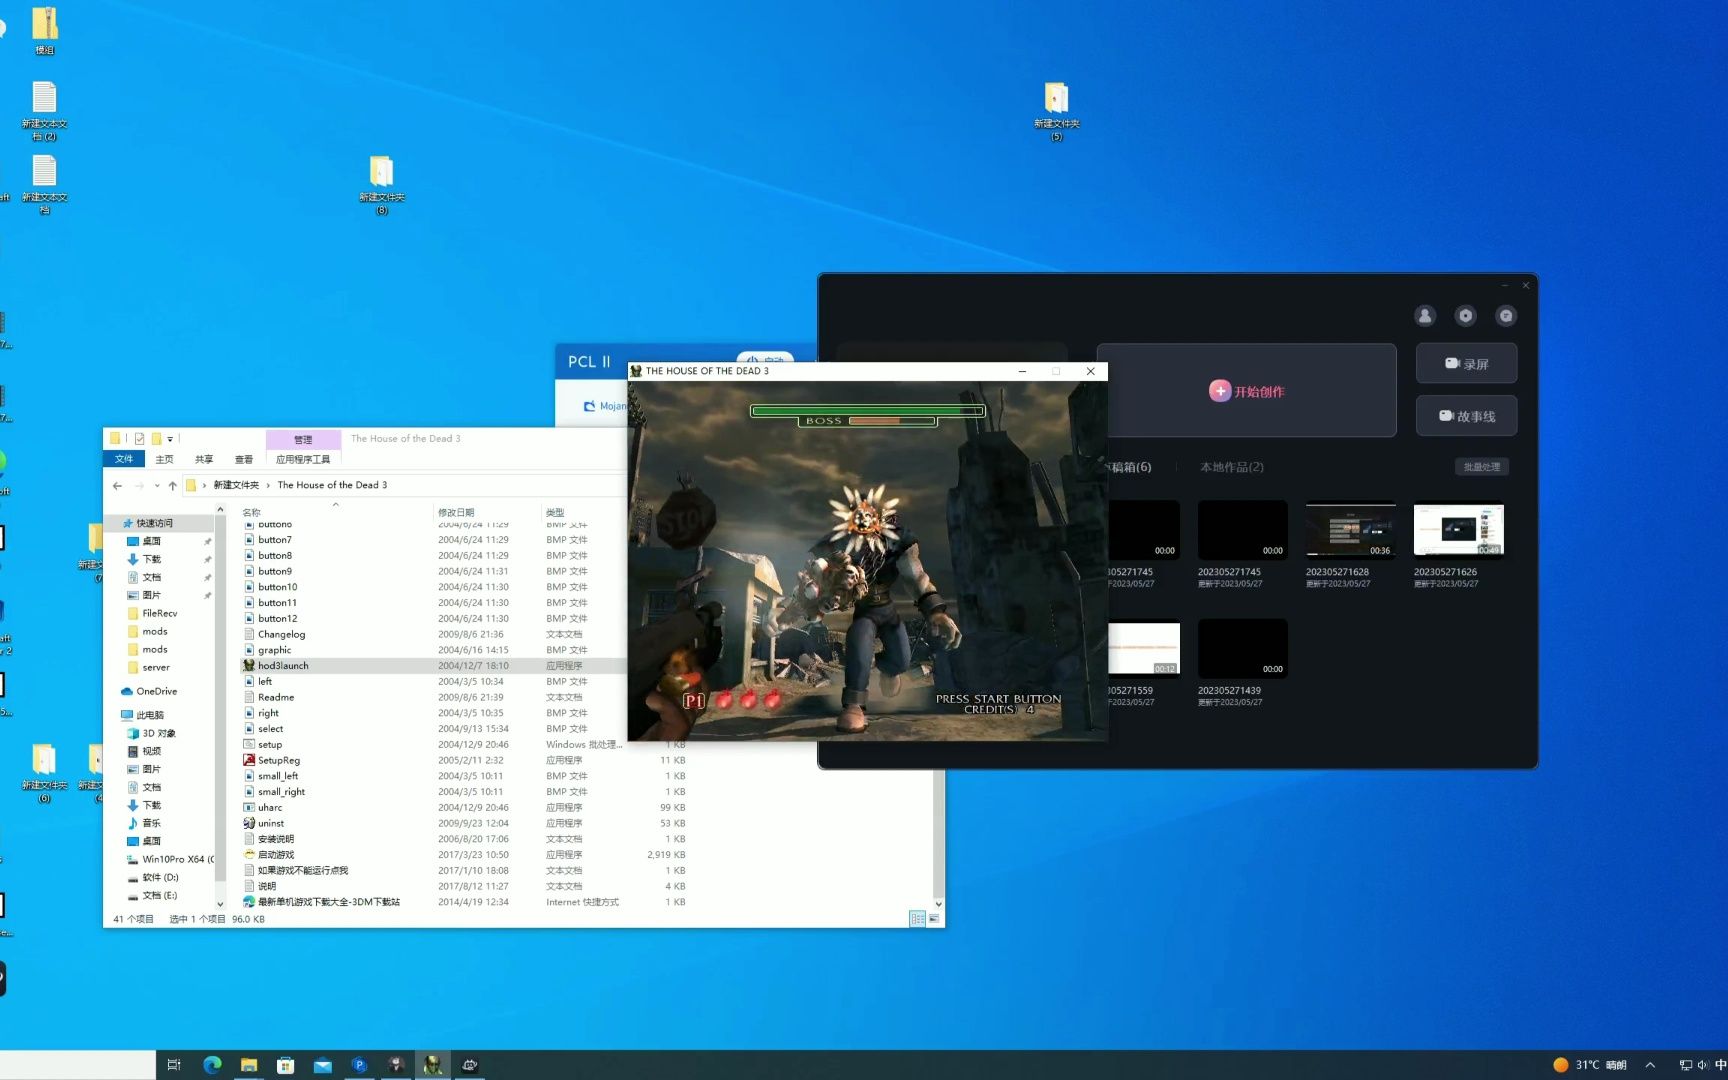Show hidden system tray icons

pos(1650,1065)
